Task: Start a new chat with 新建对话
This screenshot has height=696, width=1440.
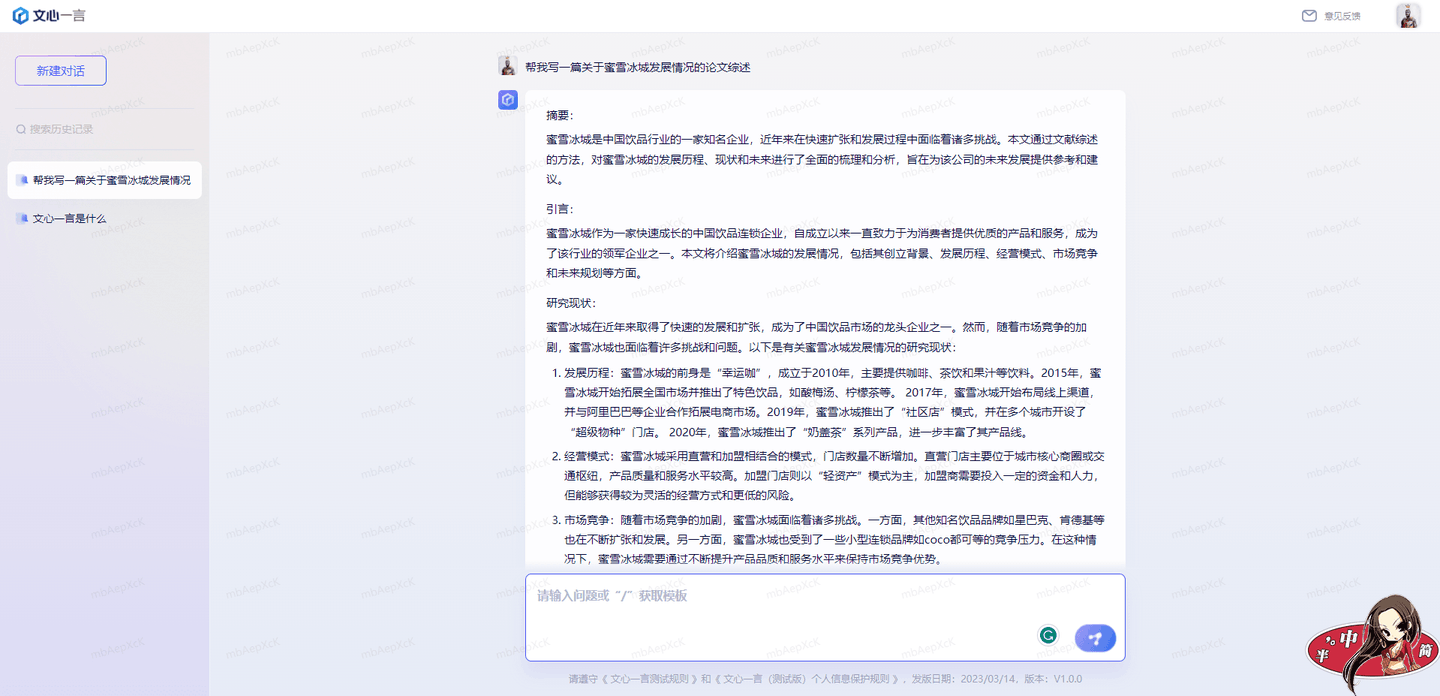Action: pos(61,71)
